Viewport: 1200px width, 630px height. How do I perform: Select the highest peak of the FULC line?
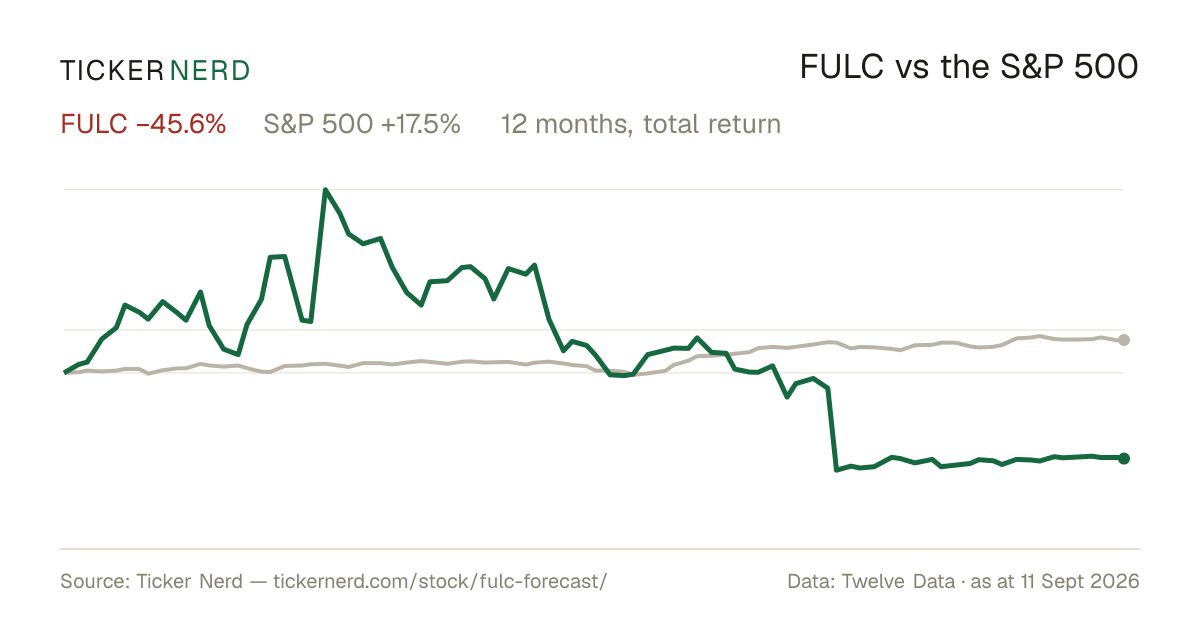point(325,189)
